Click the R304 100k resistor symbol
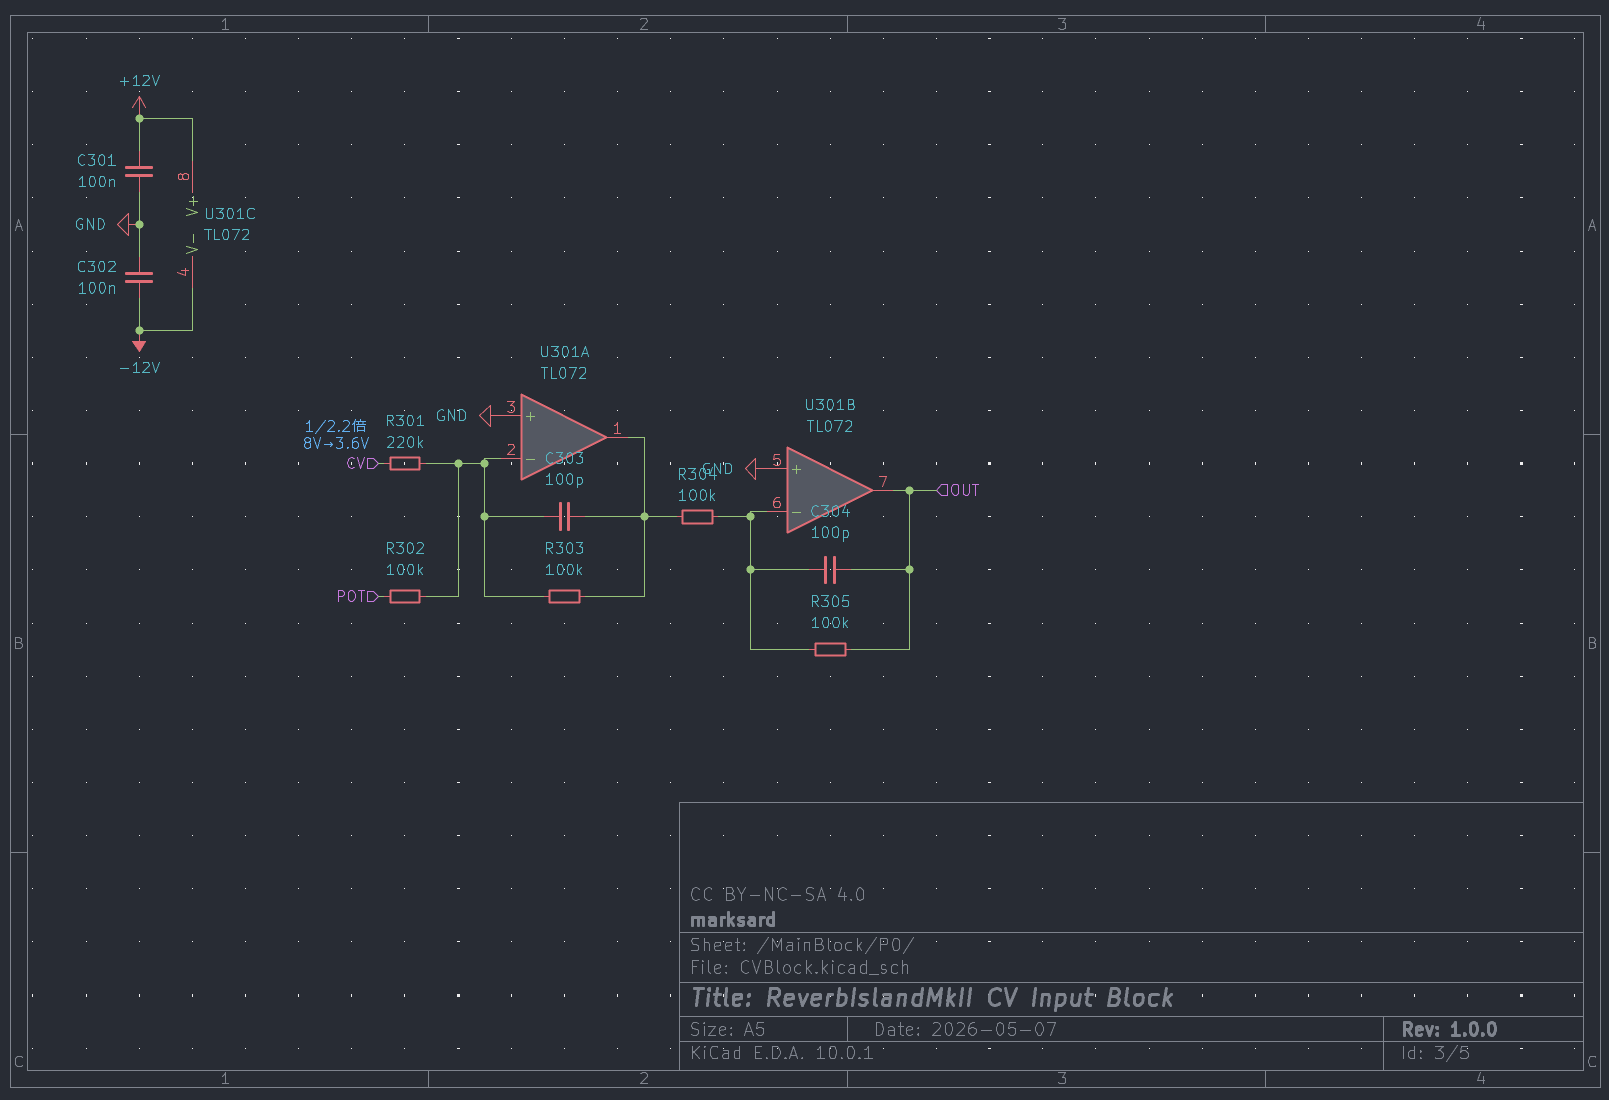Image resolution: width=1609 pixels, height=1100 pixels. click(697, 517)
